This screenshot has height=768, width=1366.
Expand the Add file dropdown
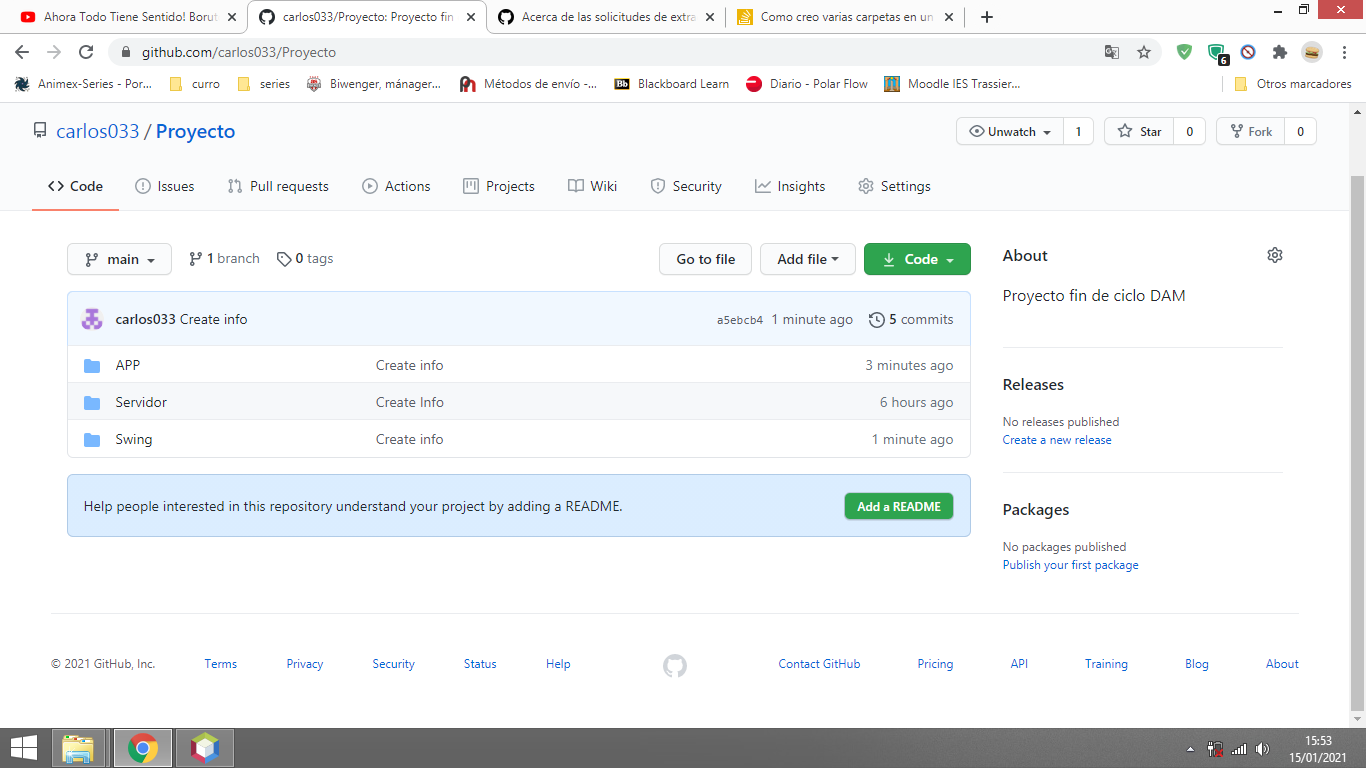point(808,259)
